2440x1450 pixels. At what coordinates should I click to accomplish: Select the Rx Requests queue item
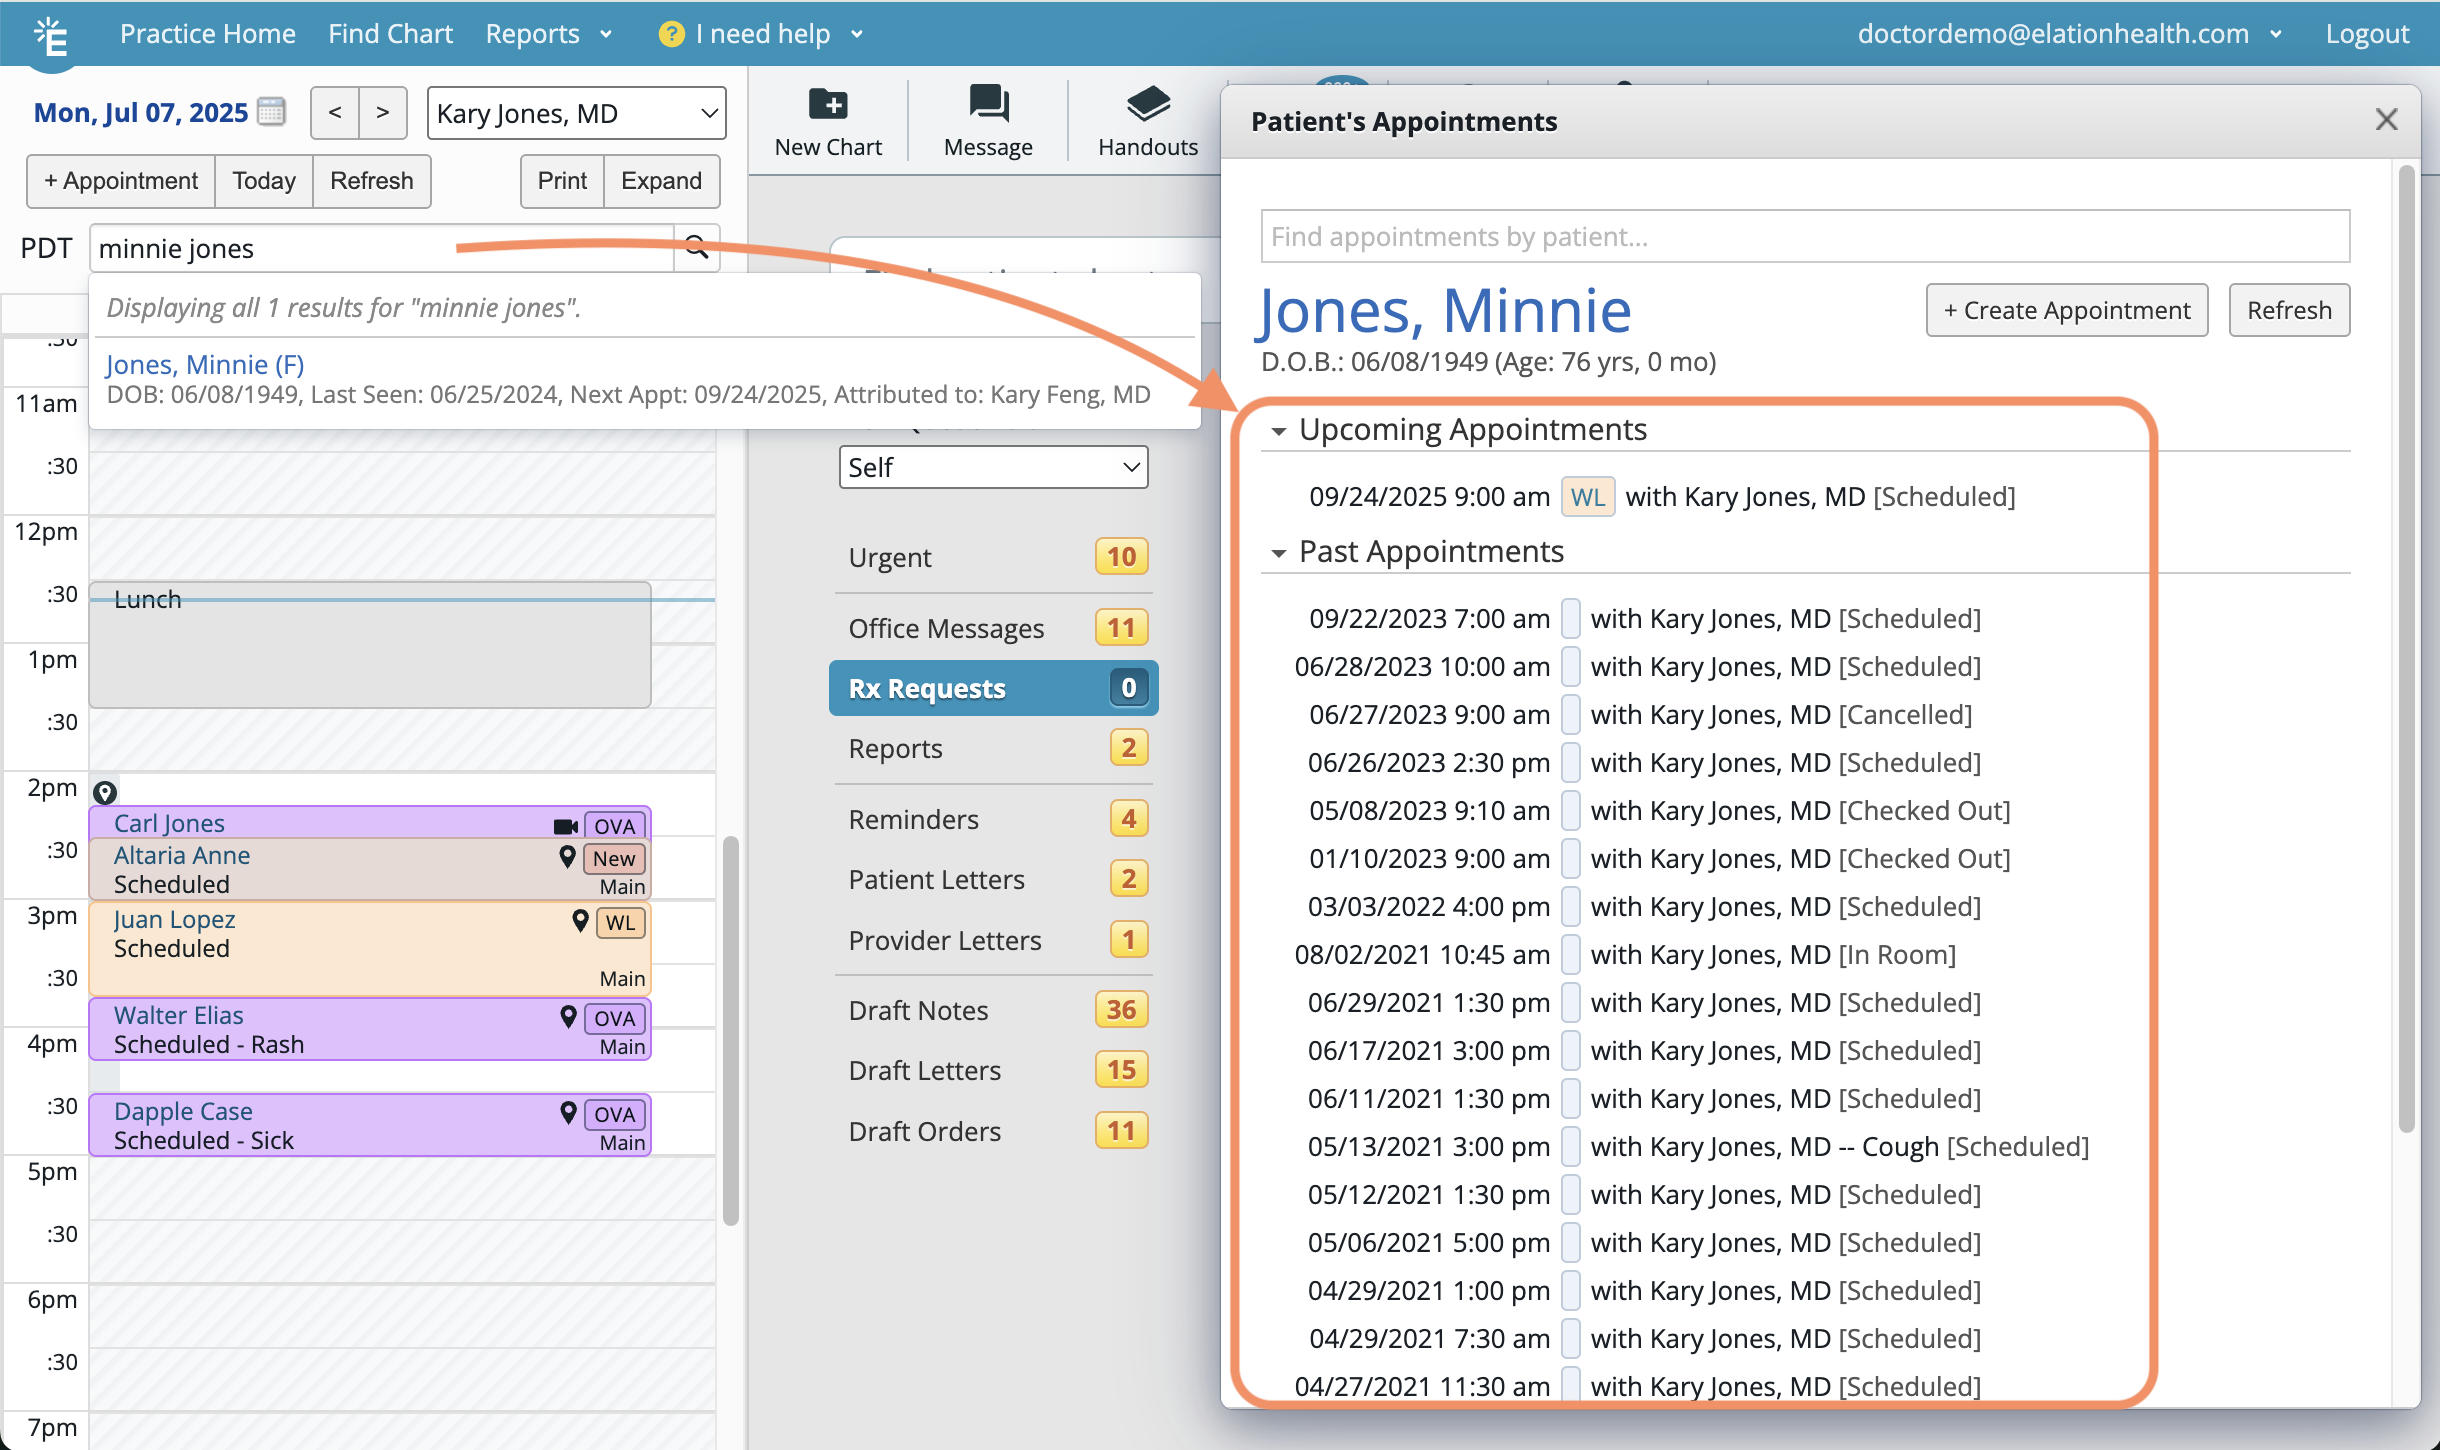[x=993, y=688]
